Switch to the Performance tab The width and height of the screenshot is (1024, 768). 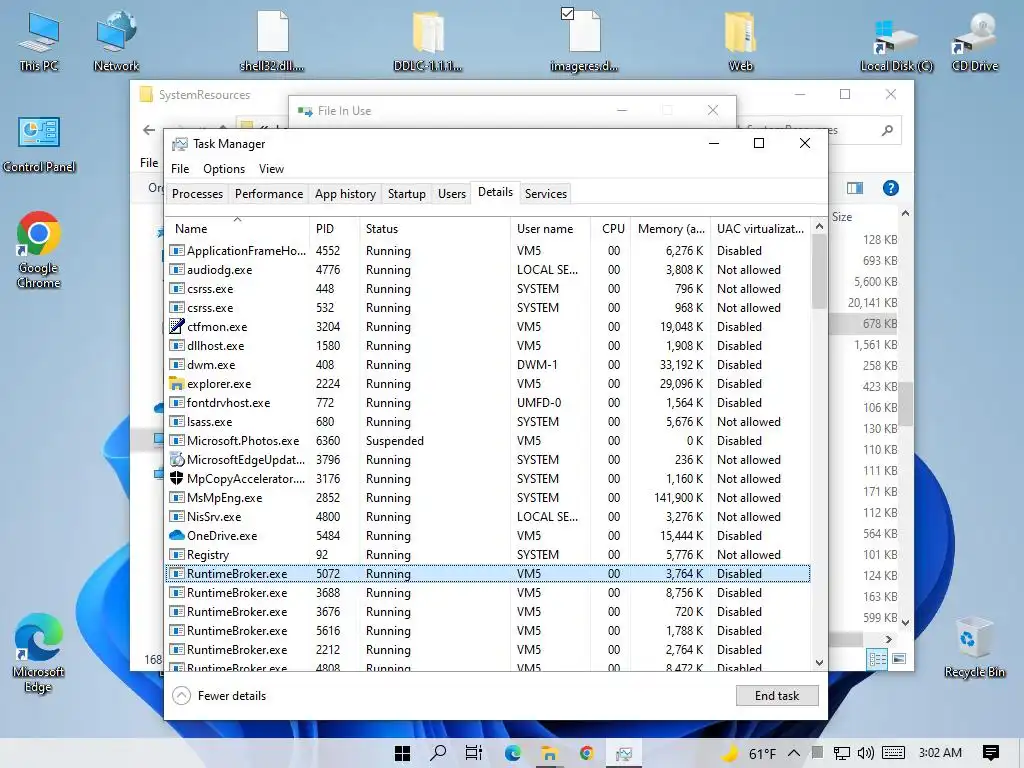pos(269,193)
